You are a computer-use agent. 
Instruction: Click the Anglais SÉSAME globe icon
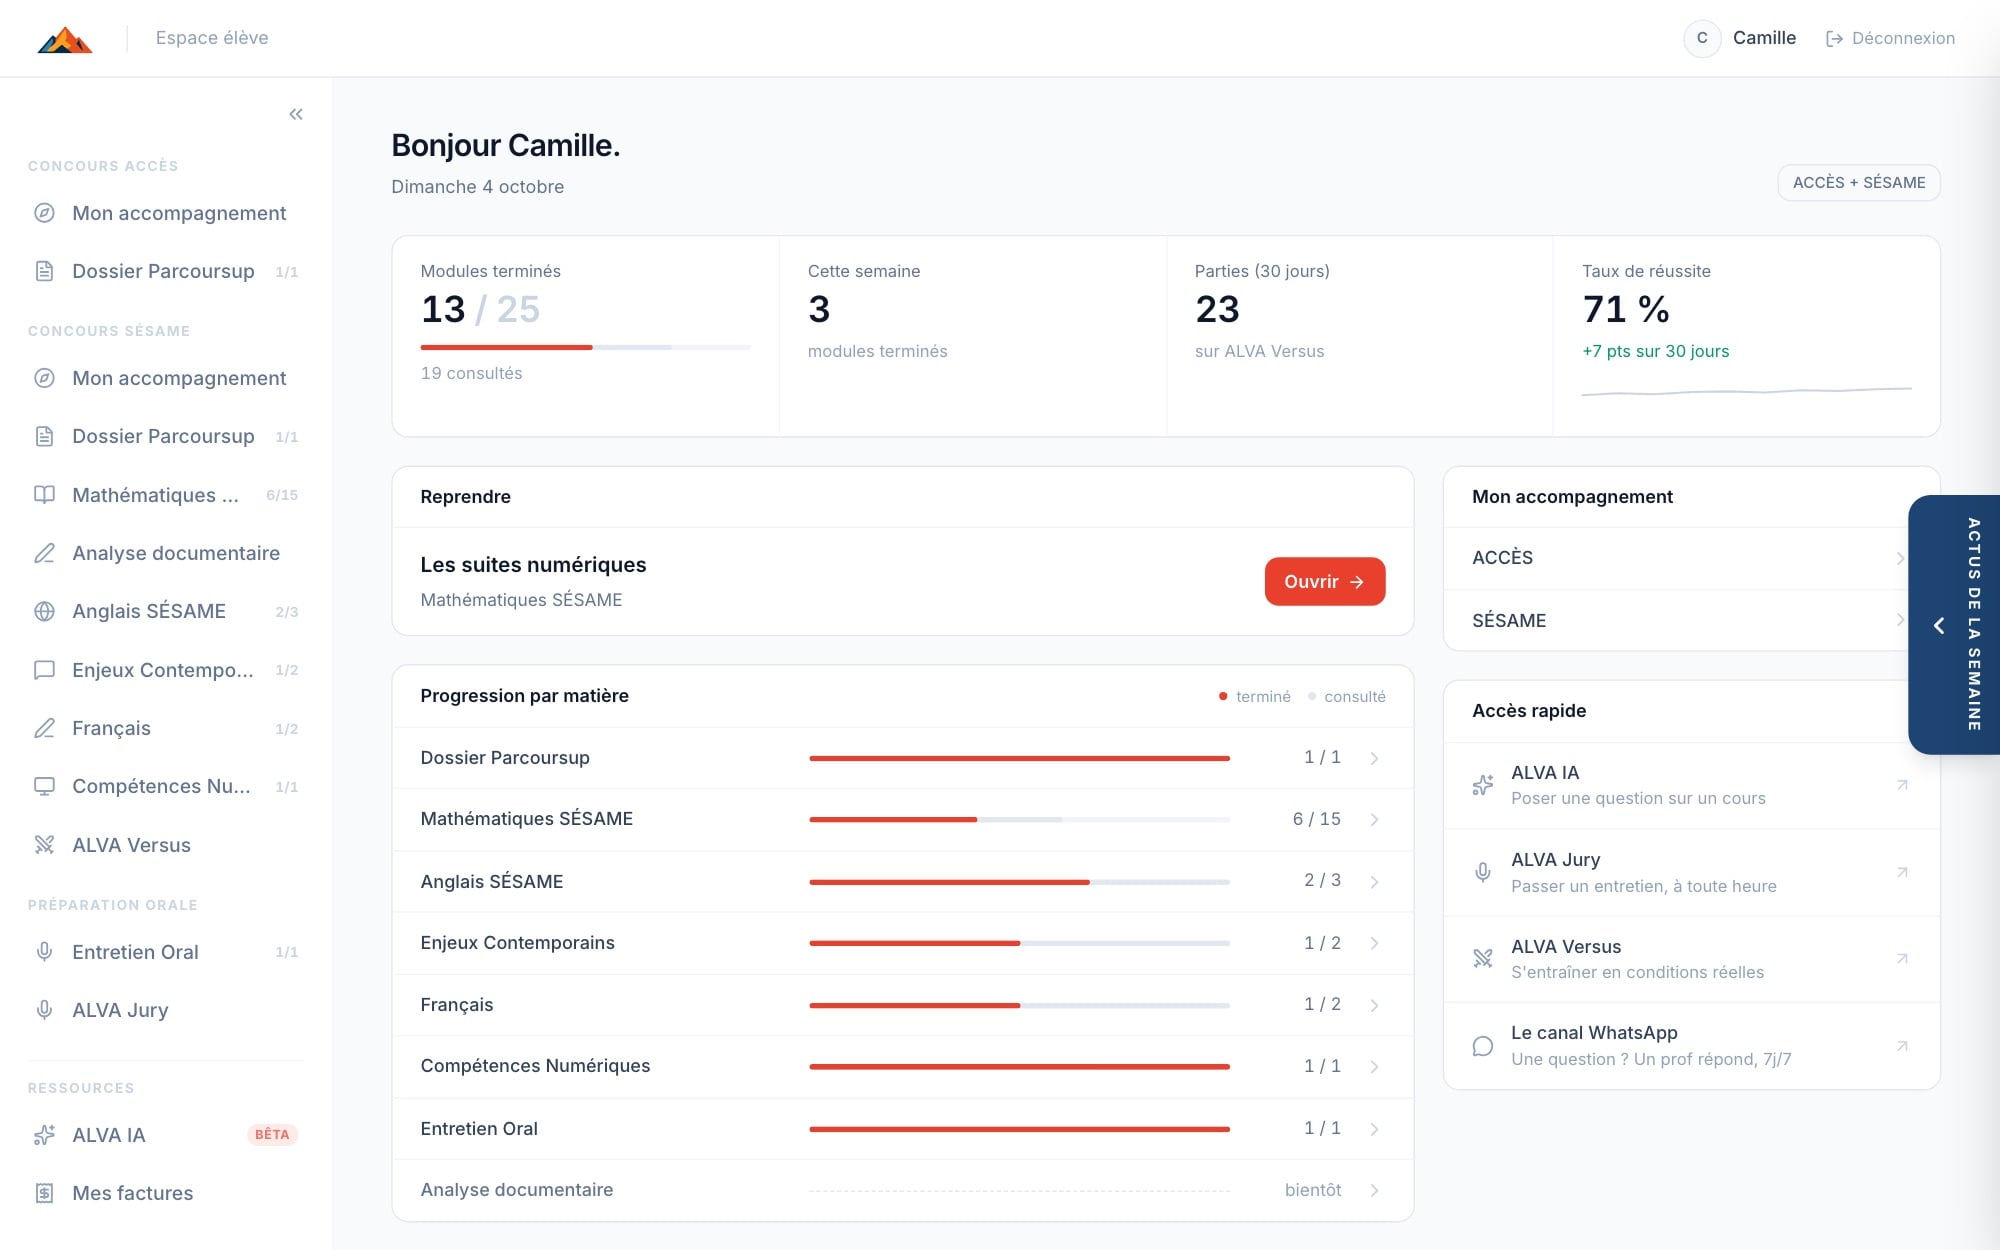(44, 611)
